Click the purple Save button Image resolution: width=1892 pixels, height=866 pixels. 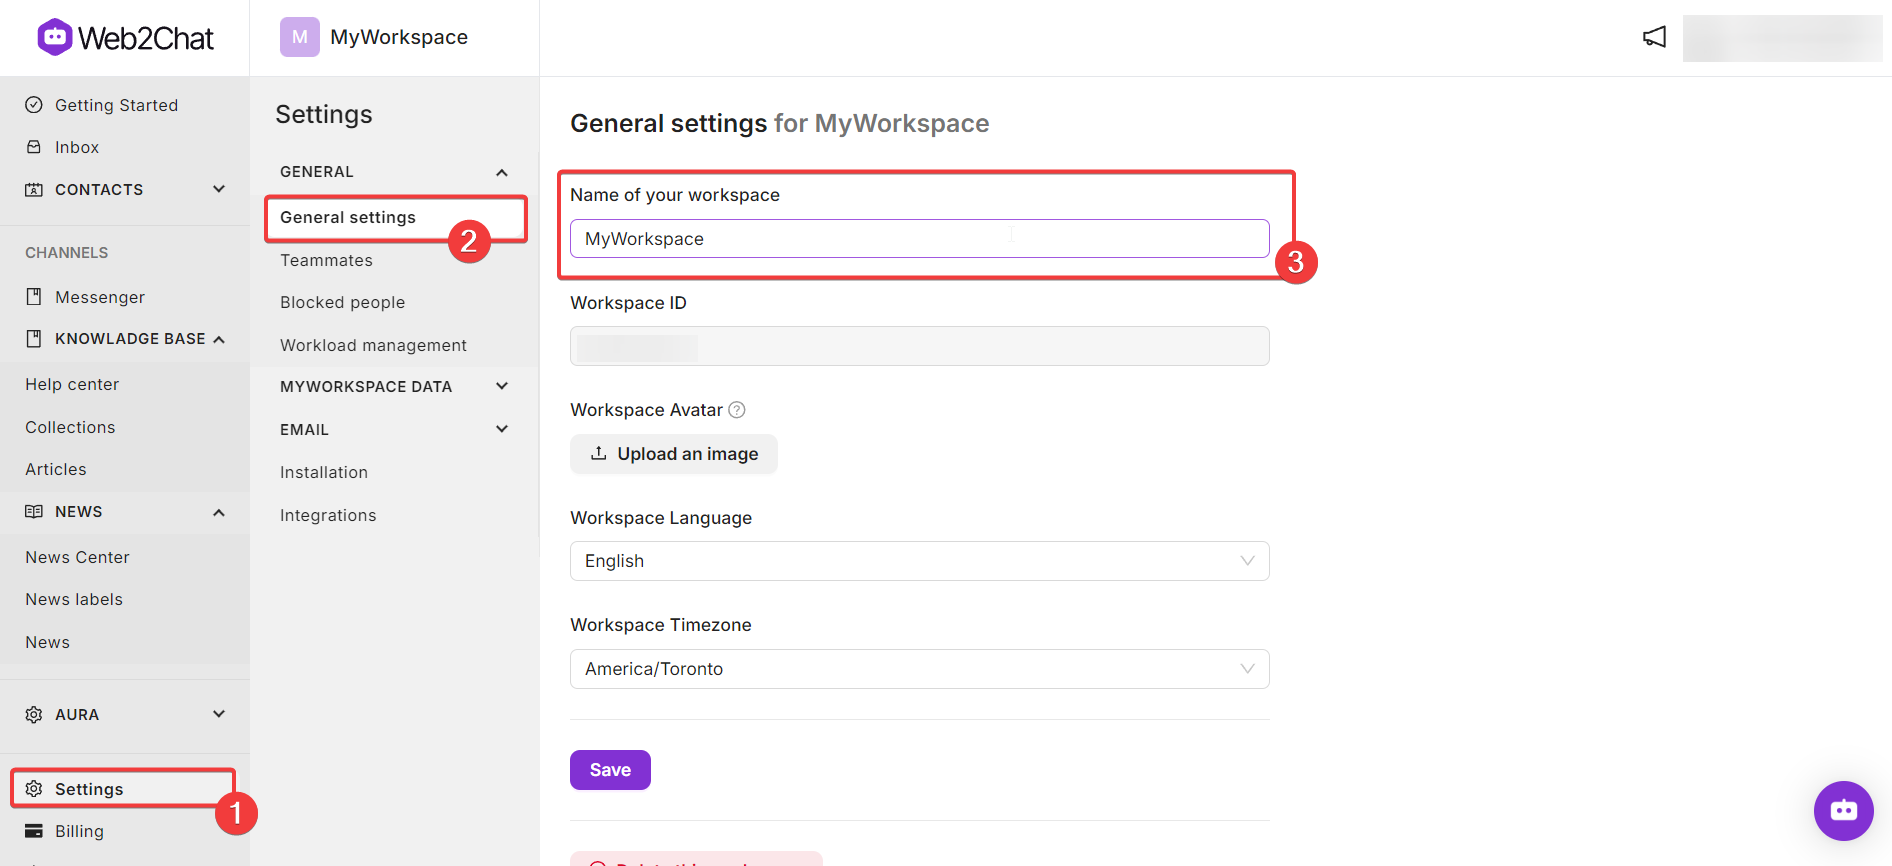tap(610, 770)
